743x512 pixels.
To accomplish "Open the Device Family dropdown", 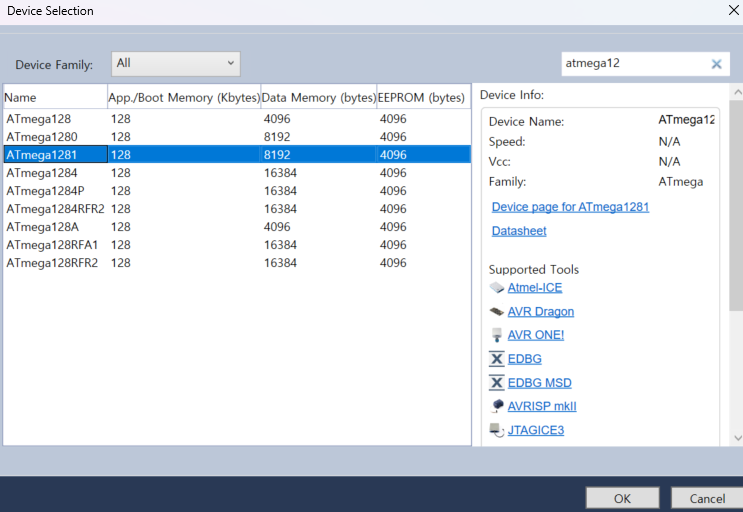I will pos(176,63).
